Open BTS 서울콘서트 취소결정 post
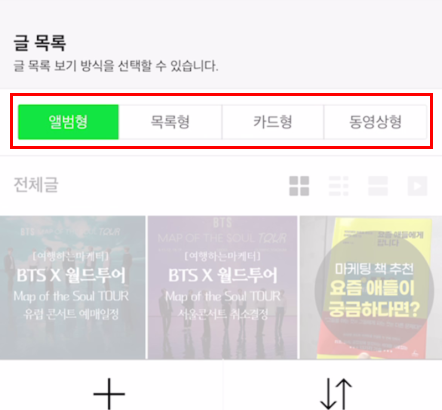Image resolution: width=442 pixels, height=410 pixels. click(222, 288)
